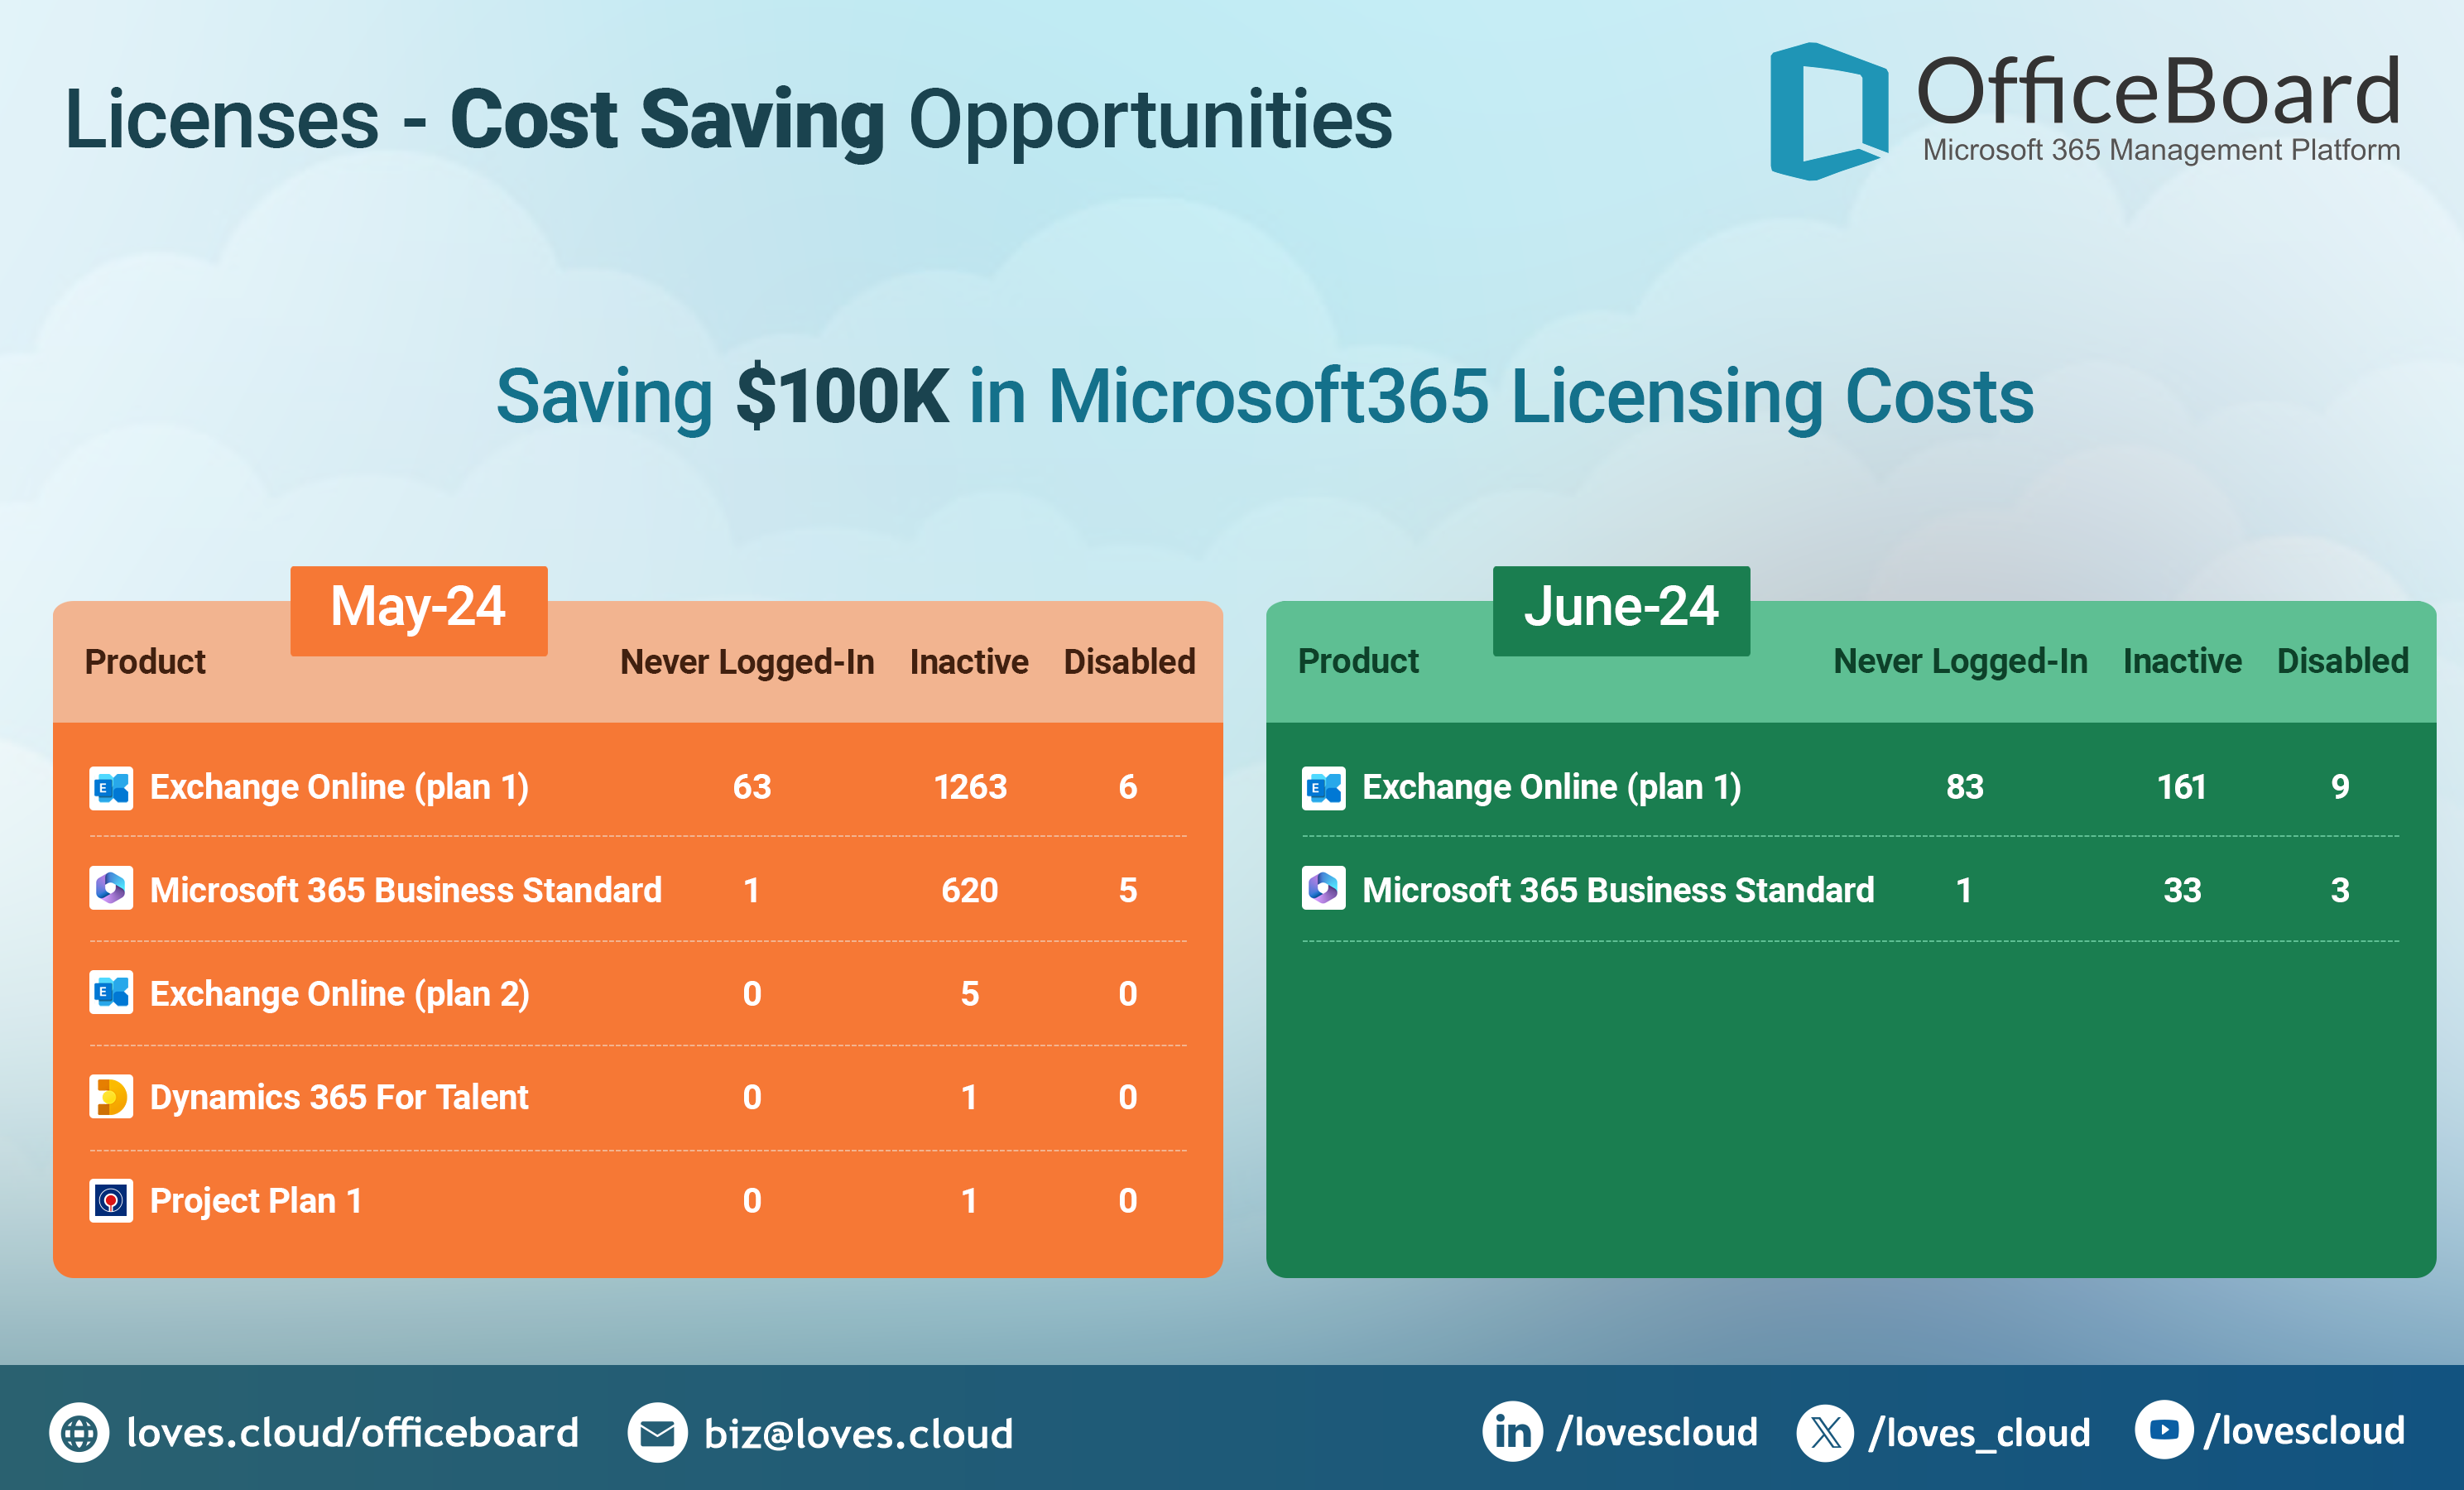Click the inactive 1 value for Project Plan 1
This screenshot has width=2464, height=1490.
[969, 1200]
